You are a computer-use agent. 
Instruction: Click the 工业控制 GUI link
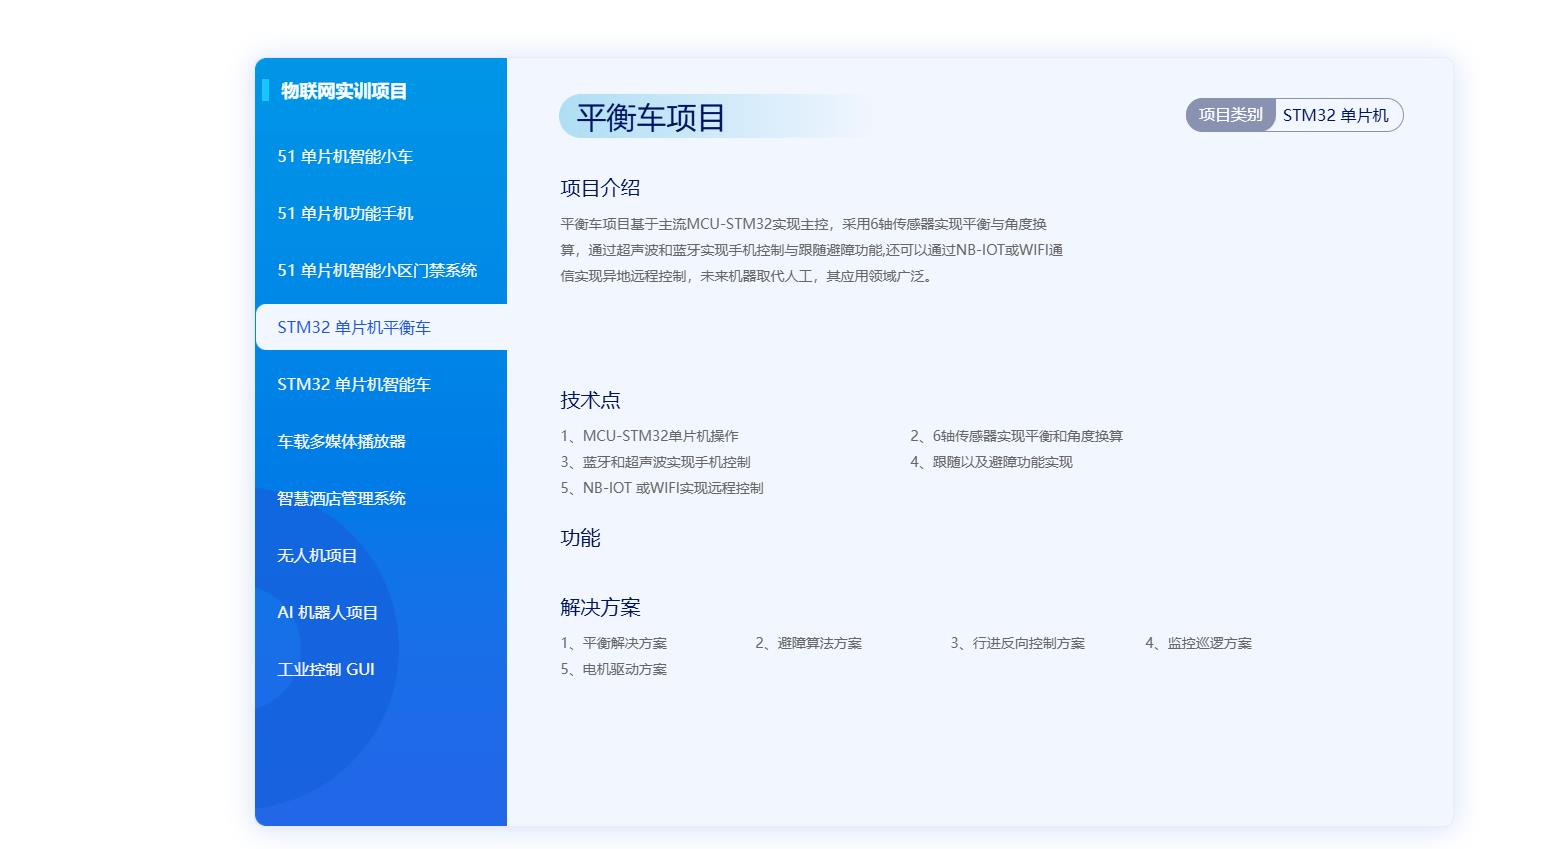coord(326,669)
